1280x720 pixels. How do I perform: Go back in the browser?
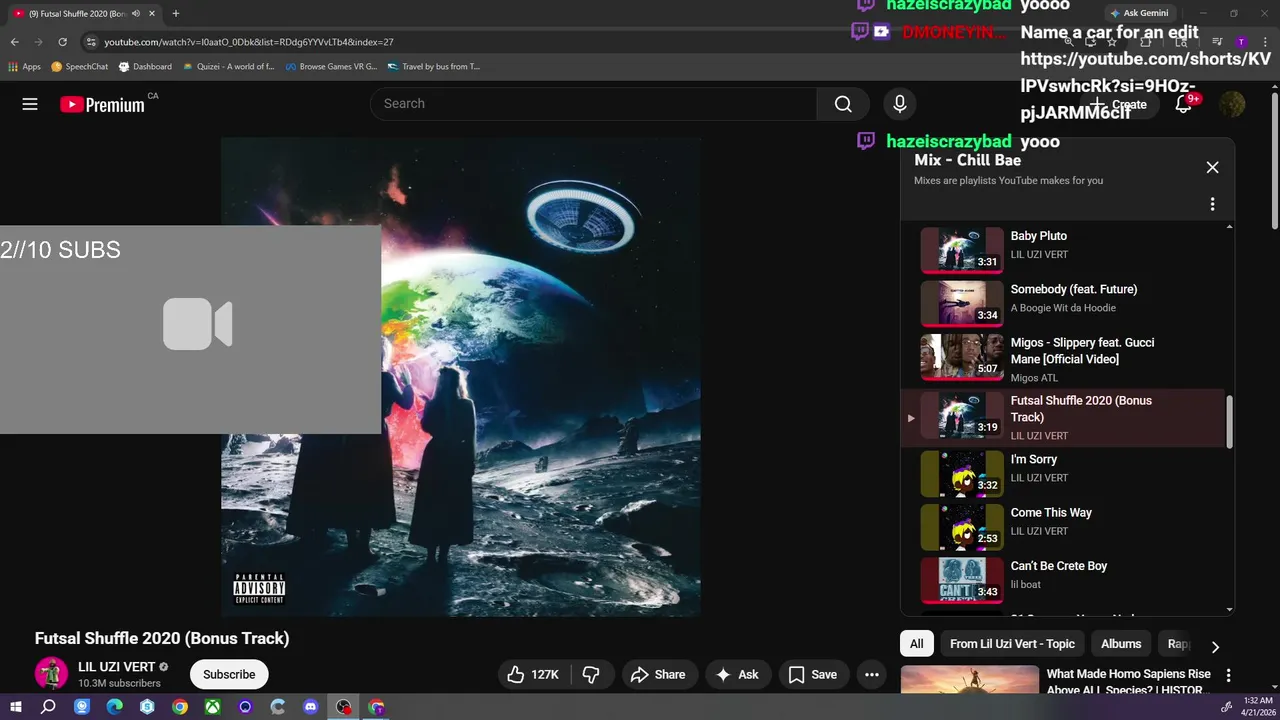tap(15, 42)
